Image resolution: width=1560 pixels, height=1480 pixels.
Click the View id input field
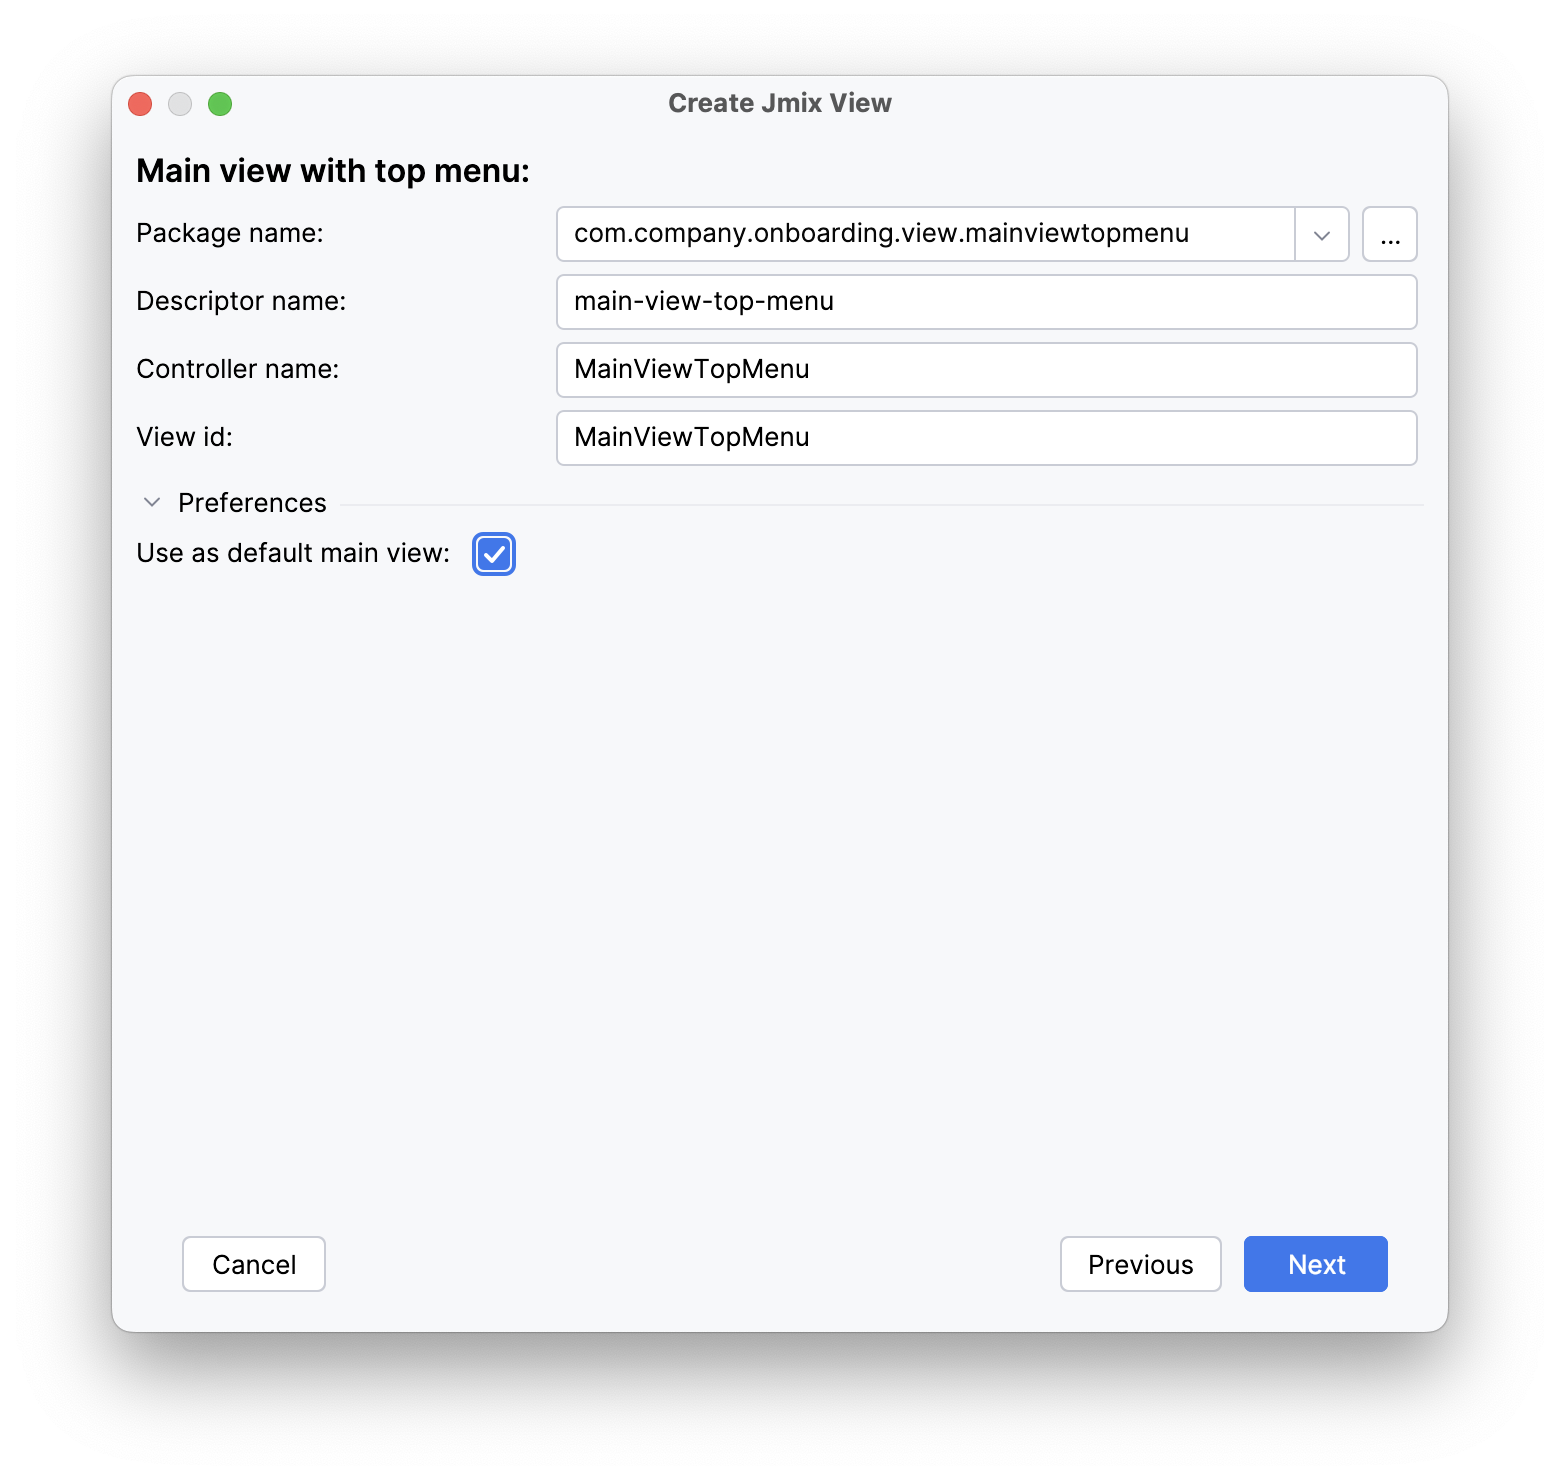click(986, 437)
